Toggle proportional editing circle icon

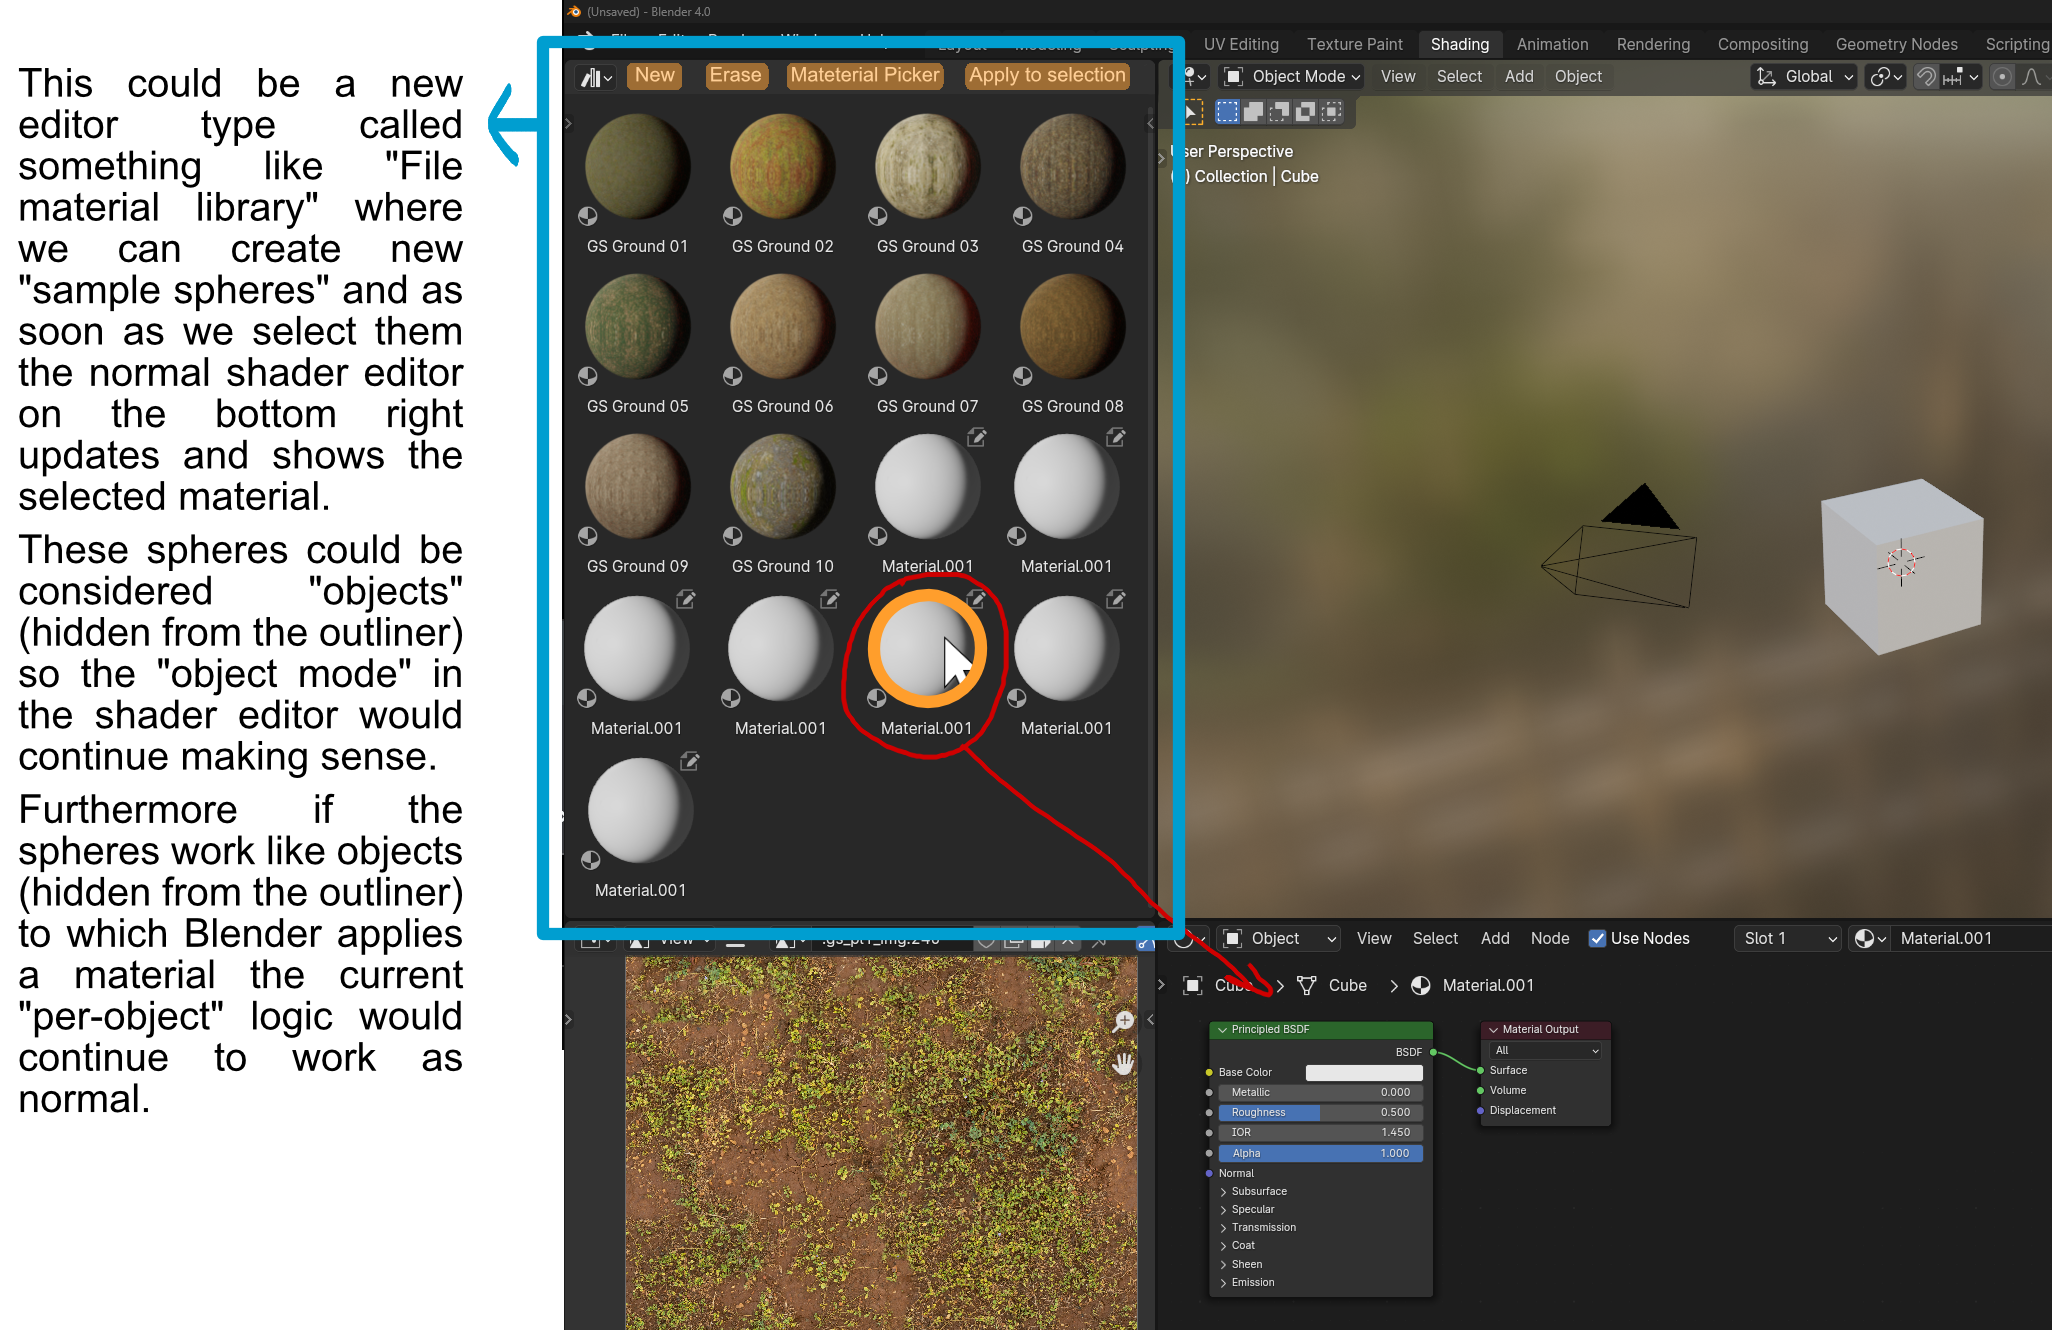pyautogui.click(x=2002, y=77)
